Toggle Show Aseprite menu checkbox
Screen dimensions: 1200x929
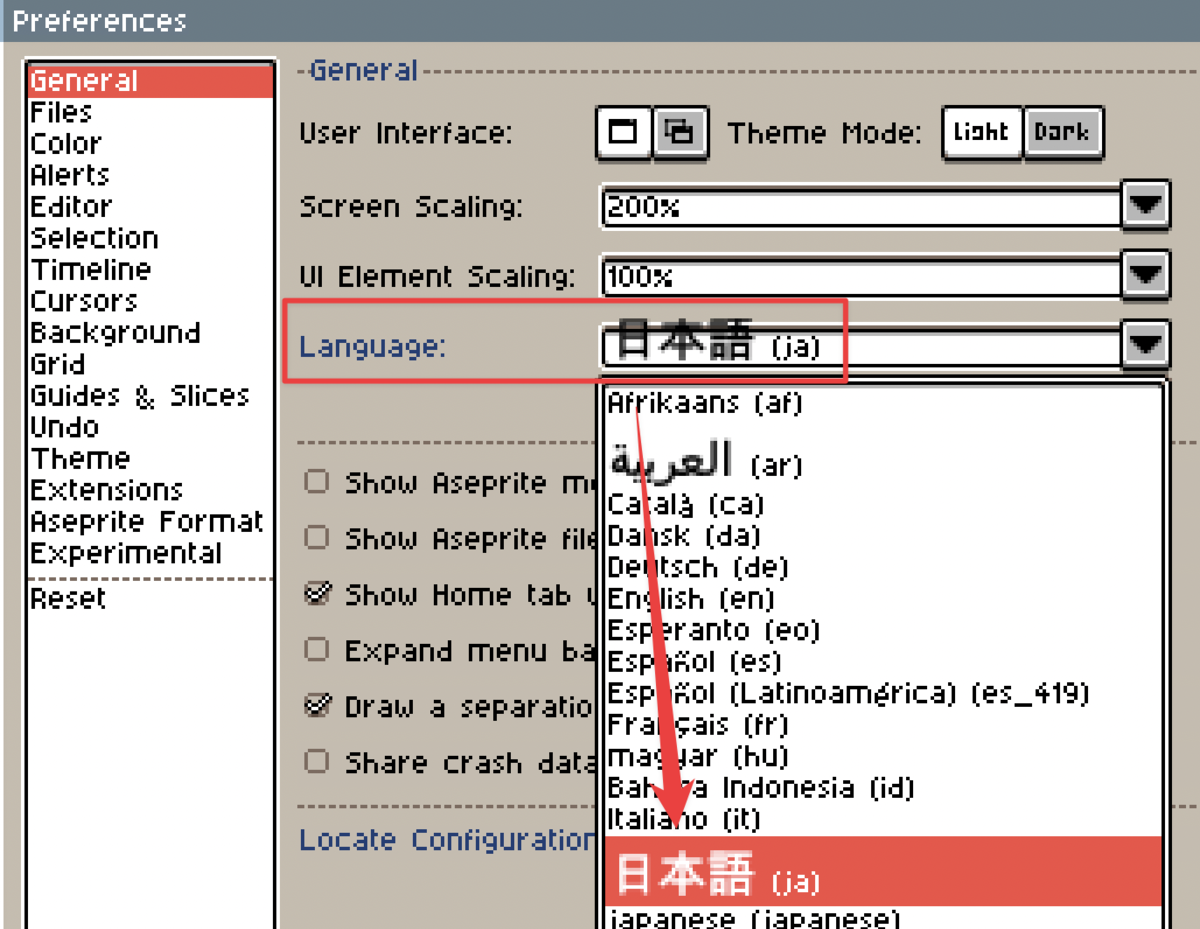click(x=316, y=483)
